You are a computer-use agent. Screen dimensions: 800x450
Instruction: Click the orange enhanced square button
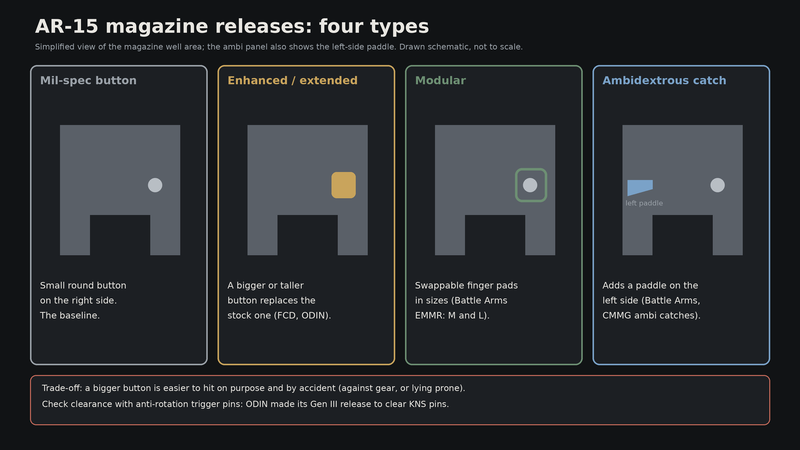pyautogui.click(x=343, y=185)
